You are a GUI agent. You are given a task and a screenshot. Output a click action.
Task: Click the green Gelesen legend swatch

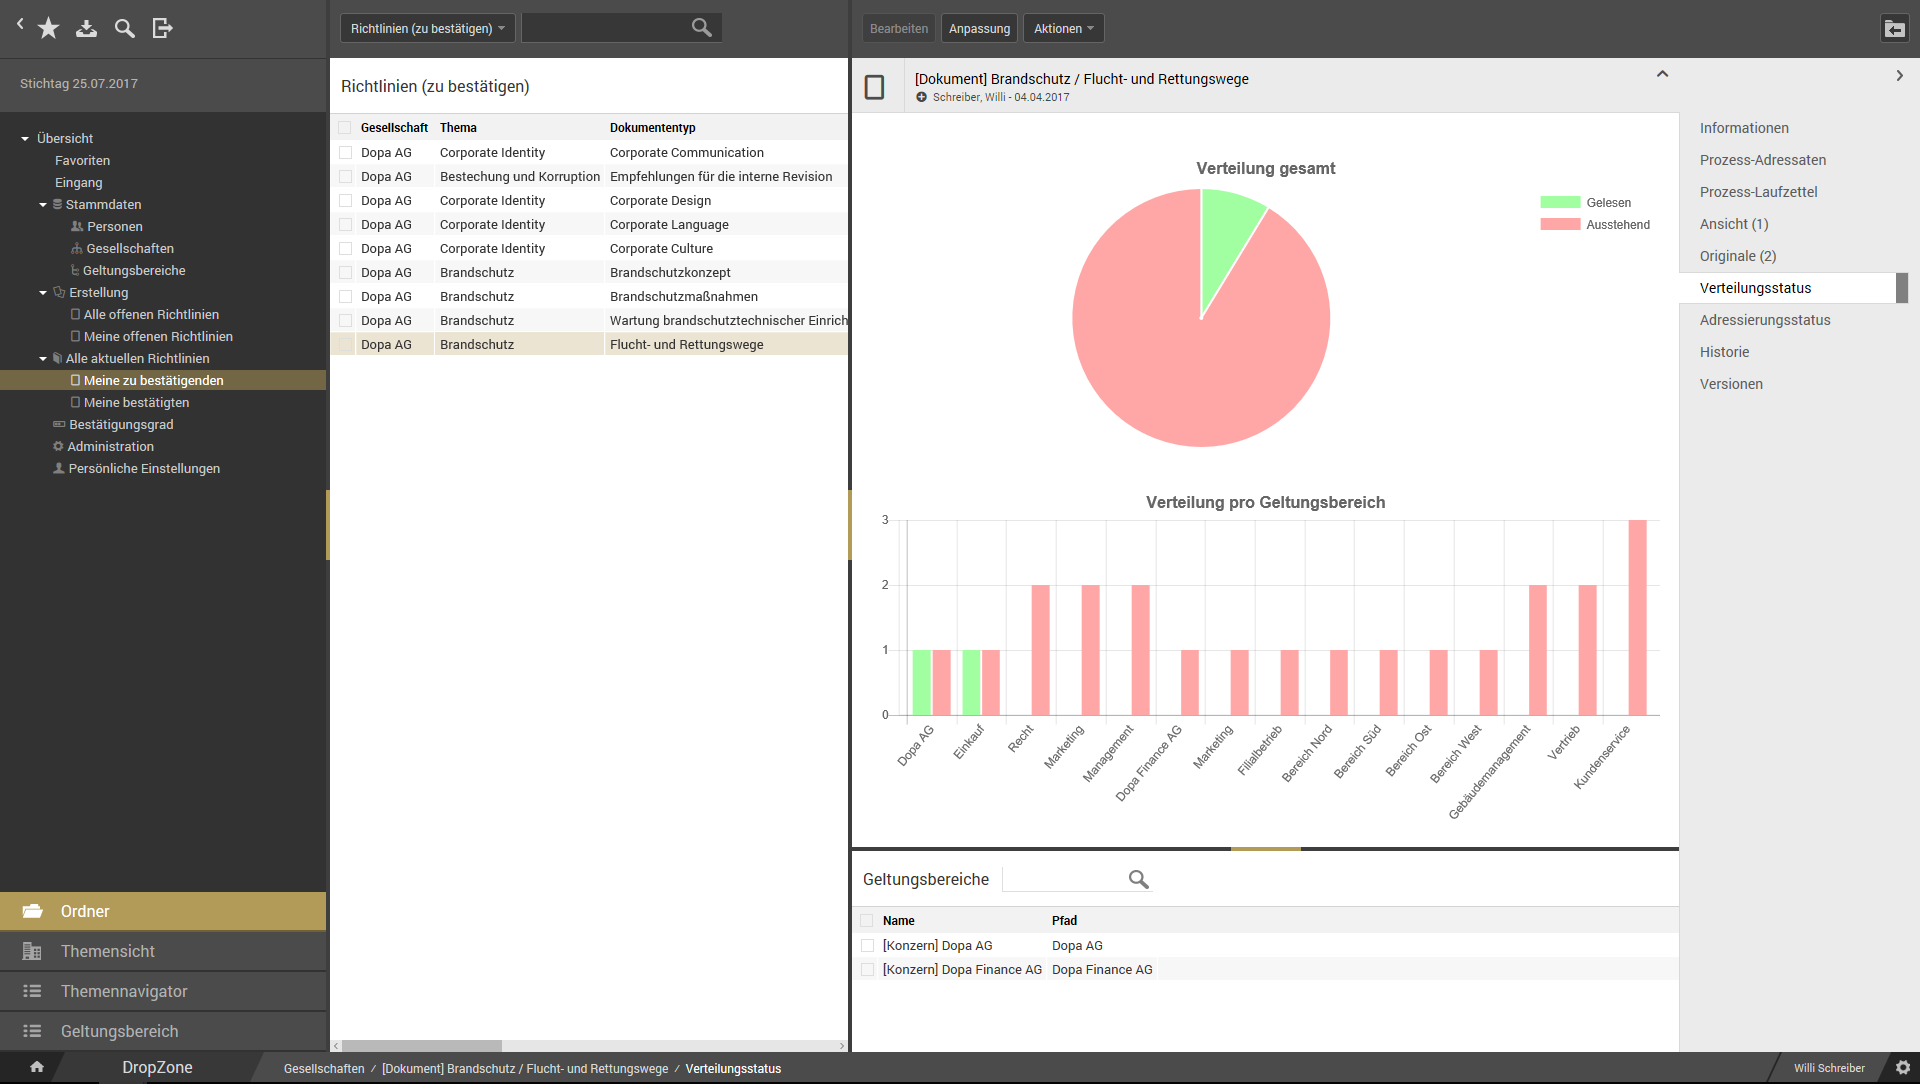(1560, 202)
